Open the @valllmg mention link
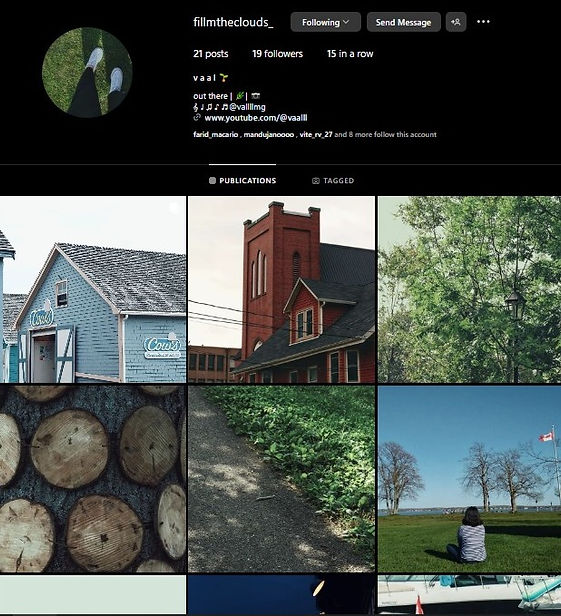This screenshot has height=616, width=561. pyautogui.click(x=248, y=107)
